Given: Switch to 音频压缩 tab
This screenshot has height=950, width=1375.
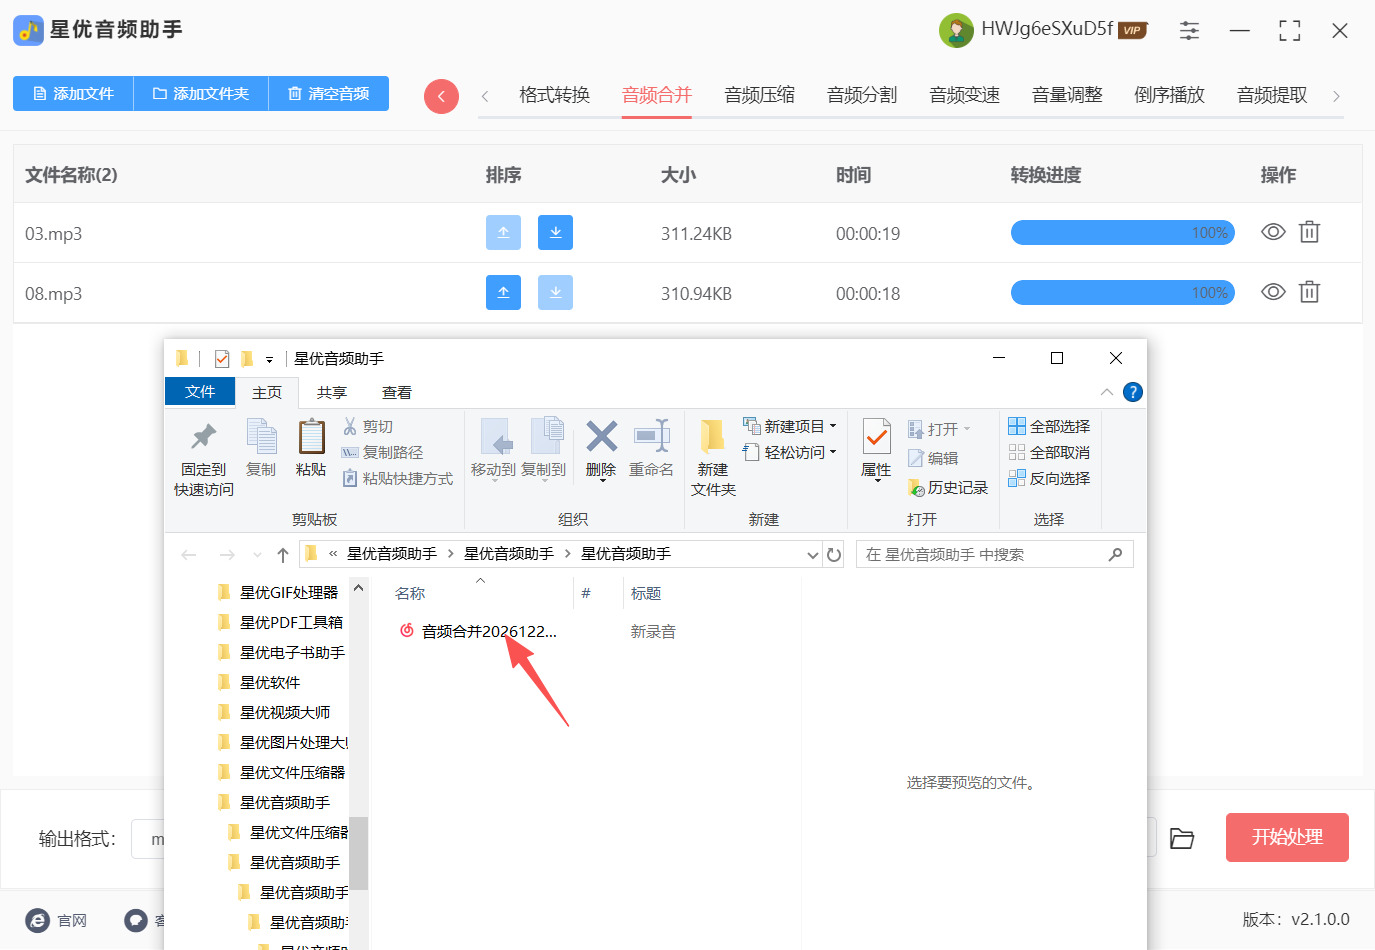Looking at the screenshot, I should click(x=759, y=96).
